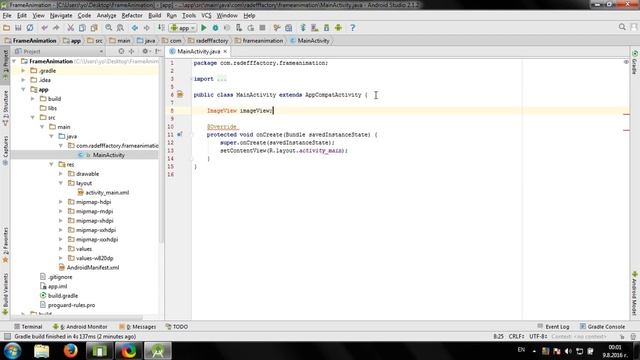Click CRLF line separator in status bar

[x=516, y=337]
